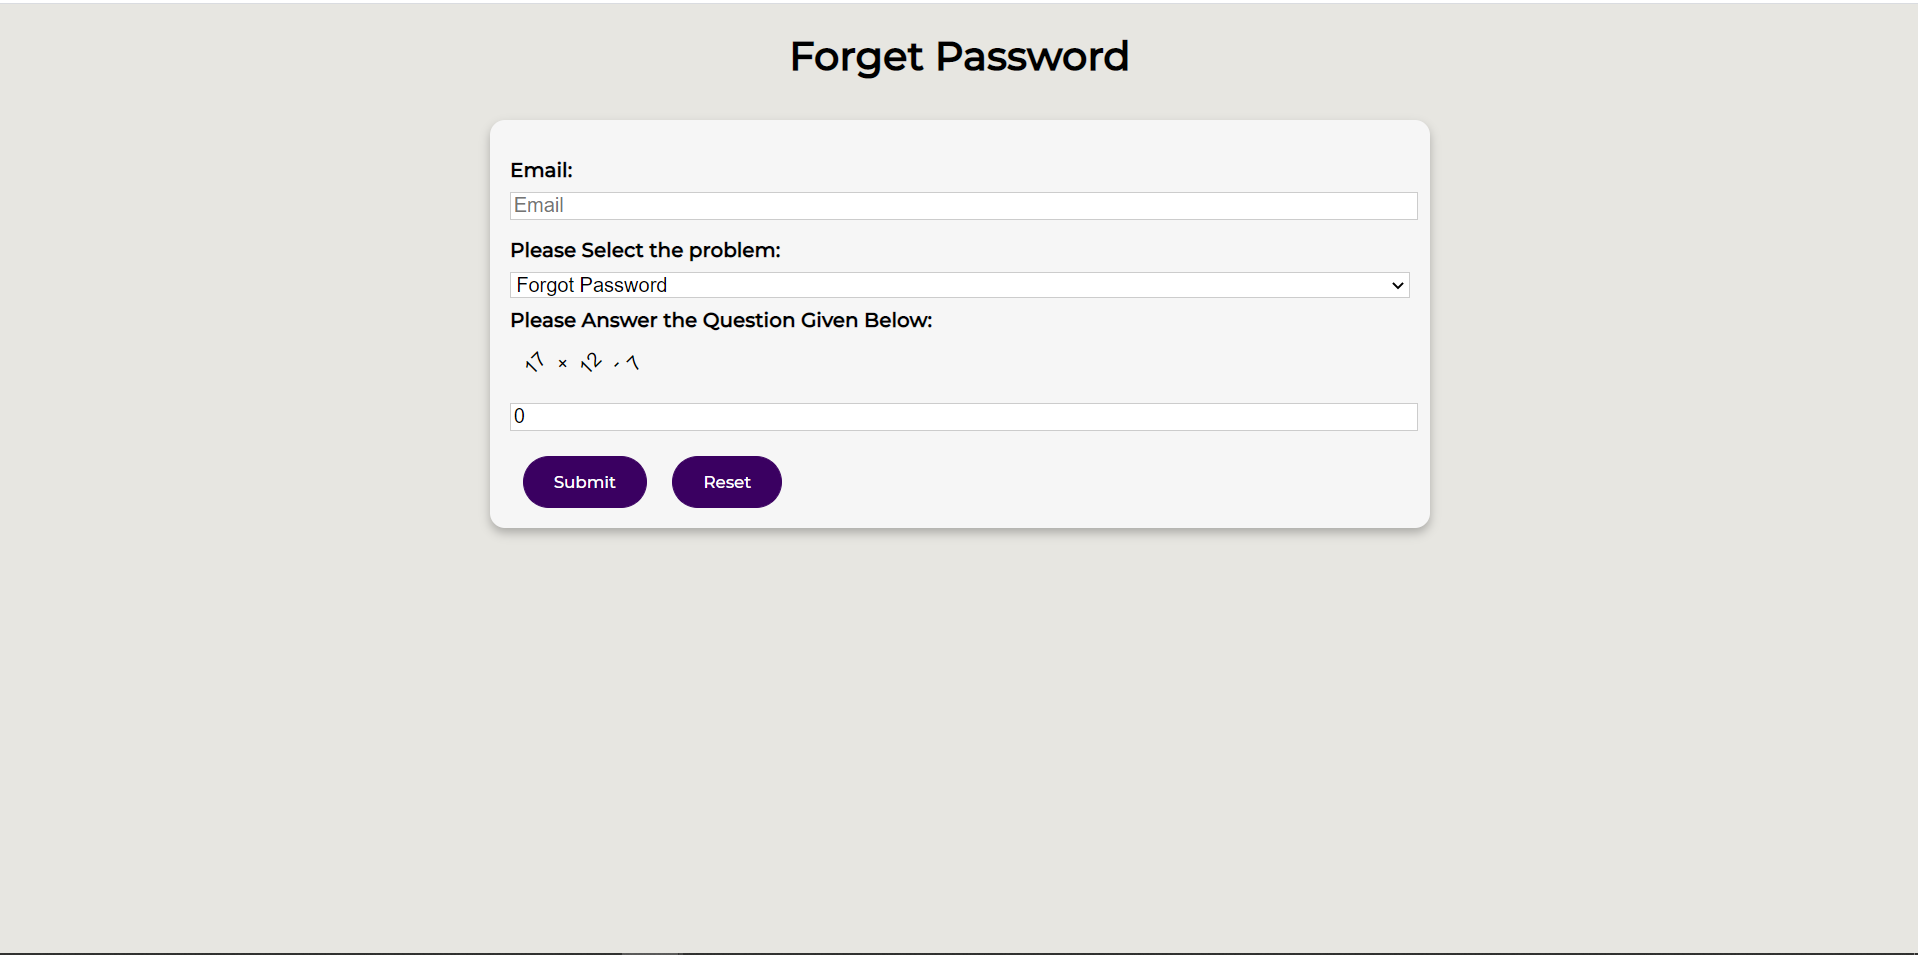Click the 'Please Answer the Question Given Below' label
Screen dimensions: 1918x955
coord(721,320)
